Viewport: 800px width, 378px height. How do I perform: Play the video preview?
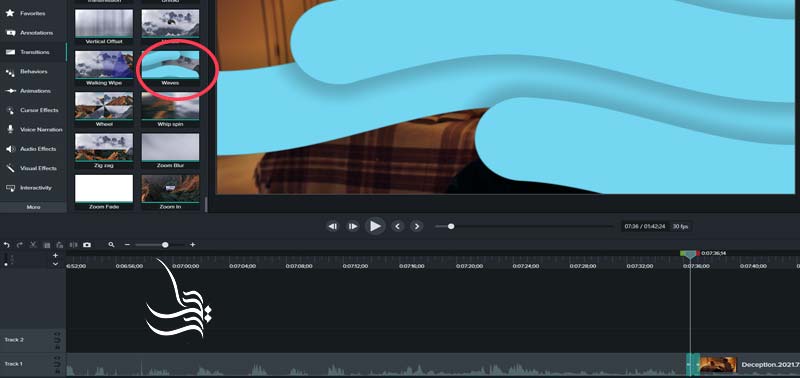coord(375,226)
